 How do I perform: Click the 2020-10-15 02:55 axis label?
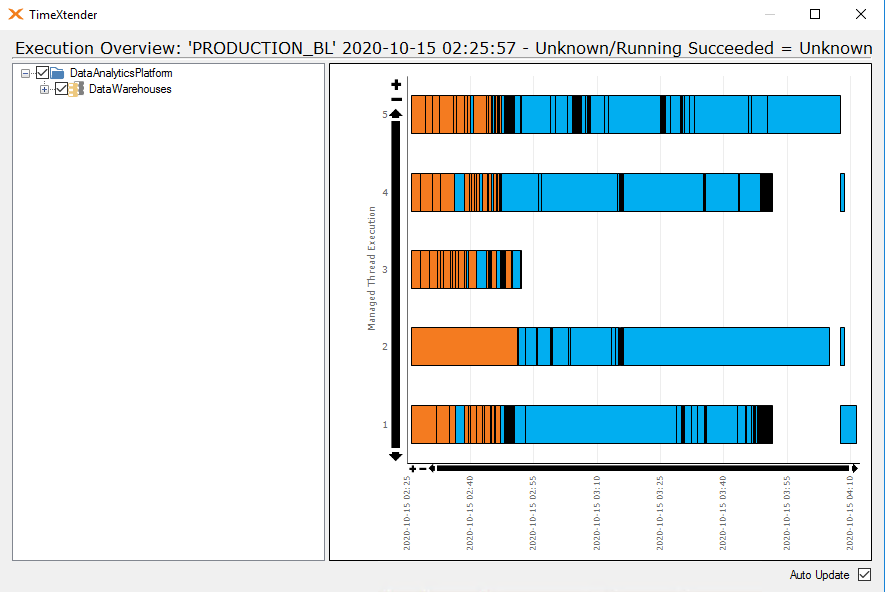tap(533, 513)
